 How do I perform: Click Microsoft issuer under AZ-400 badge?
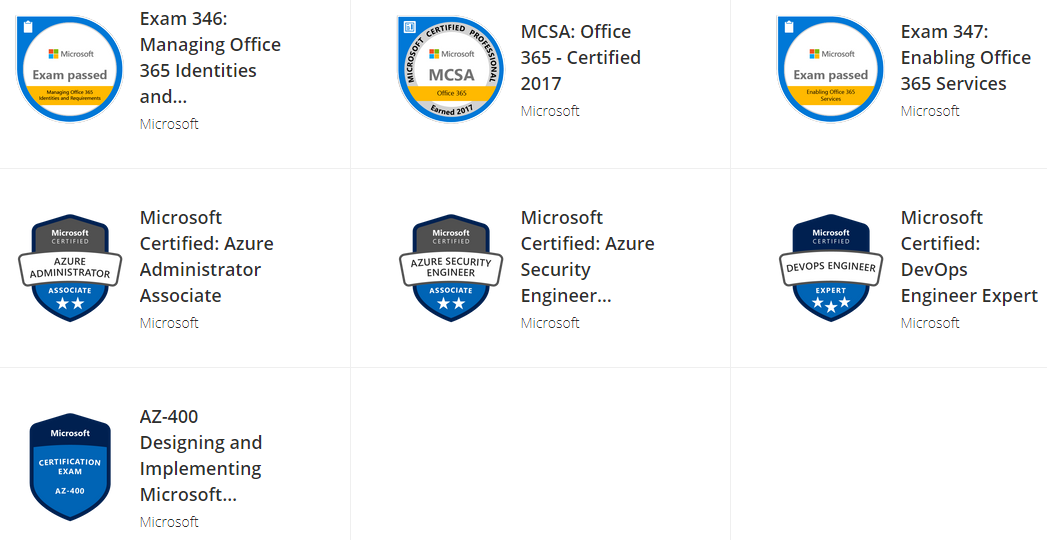[x=169, y=521]
